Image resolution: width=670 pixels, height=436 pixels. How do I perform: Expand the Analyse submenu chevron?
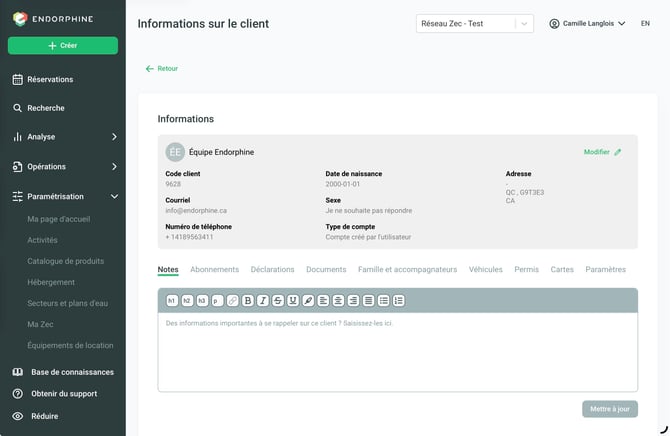point(114,137)
